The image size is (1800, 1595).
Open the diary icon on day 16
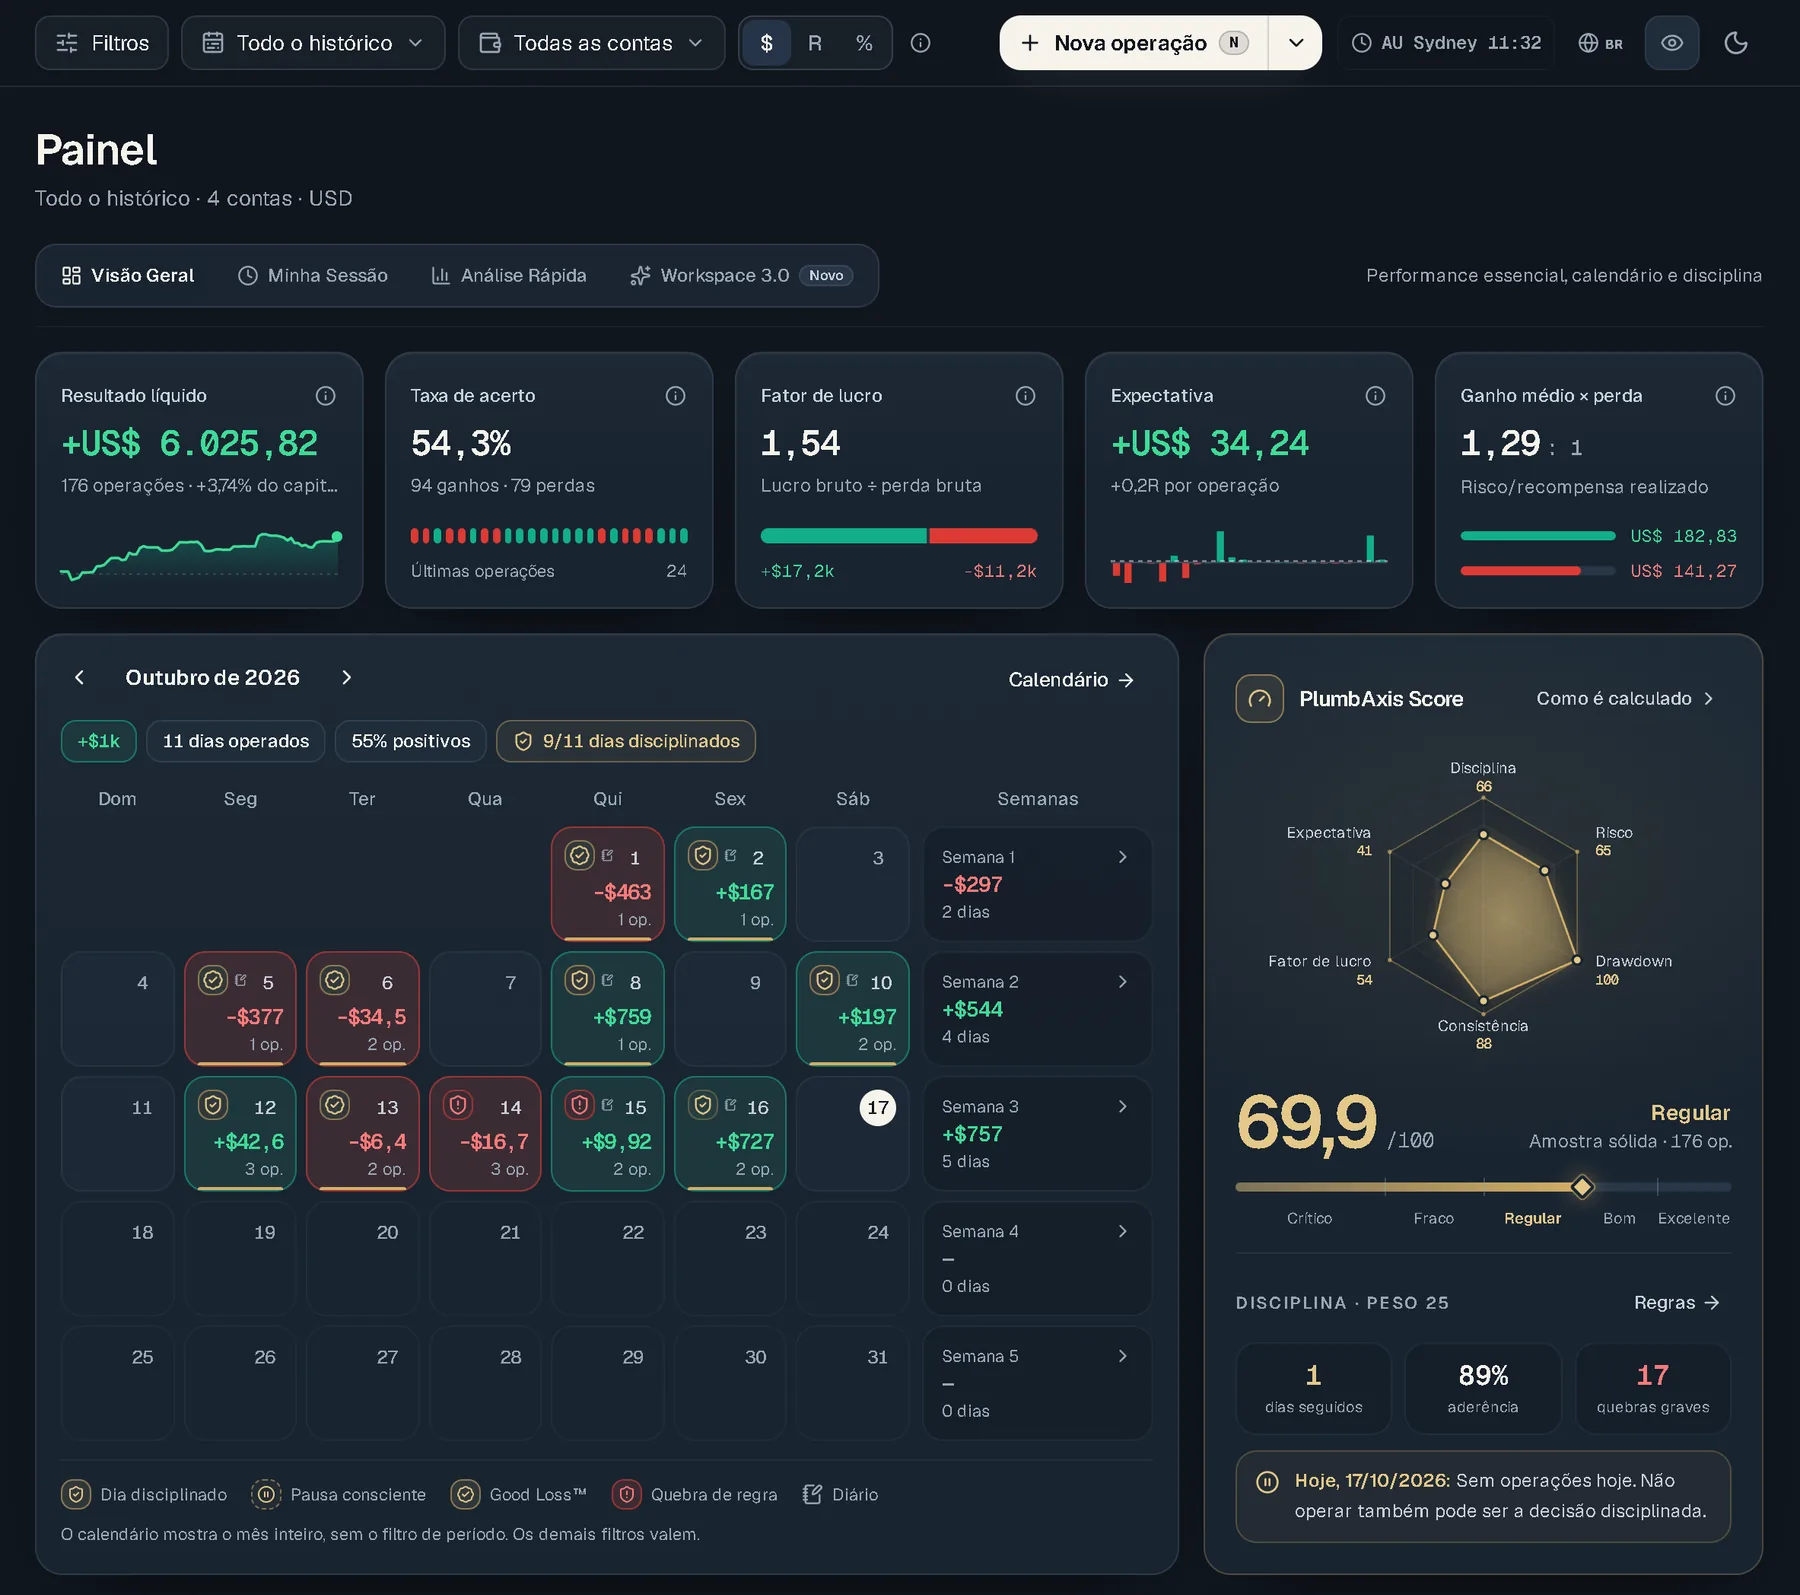coord(731,1105)
